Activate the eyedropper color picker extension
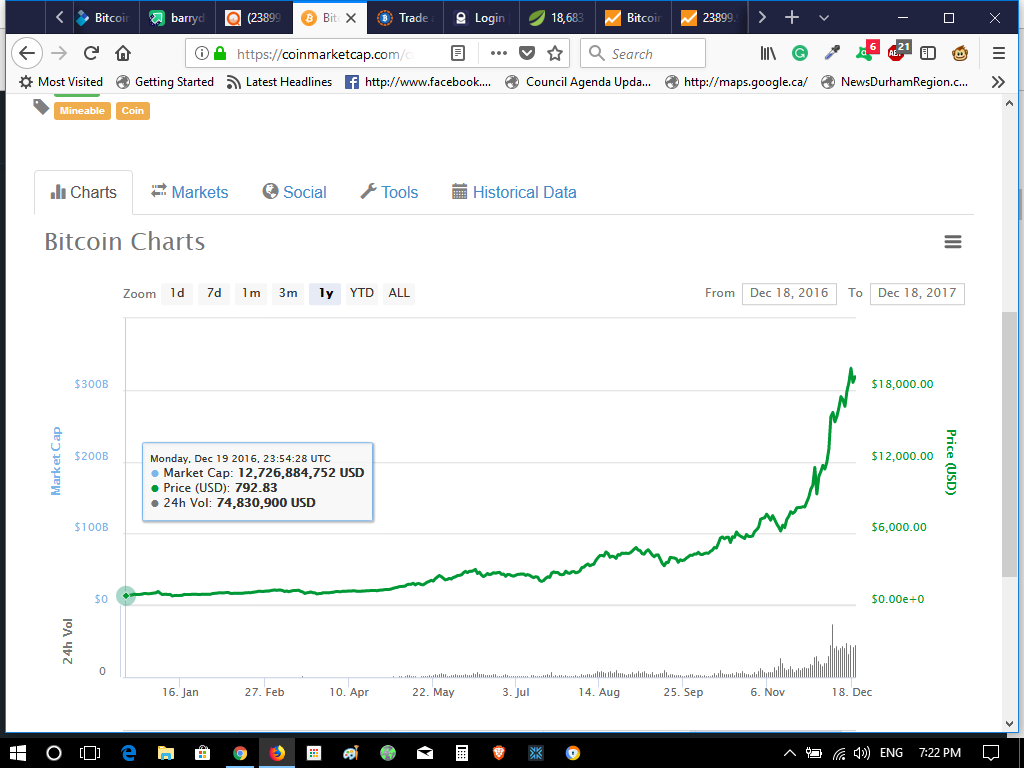The width and height of the screenshot is (1024, 768). [x=832, y=54]
